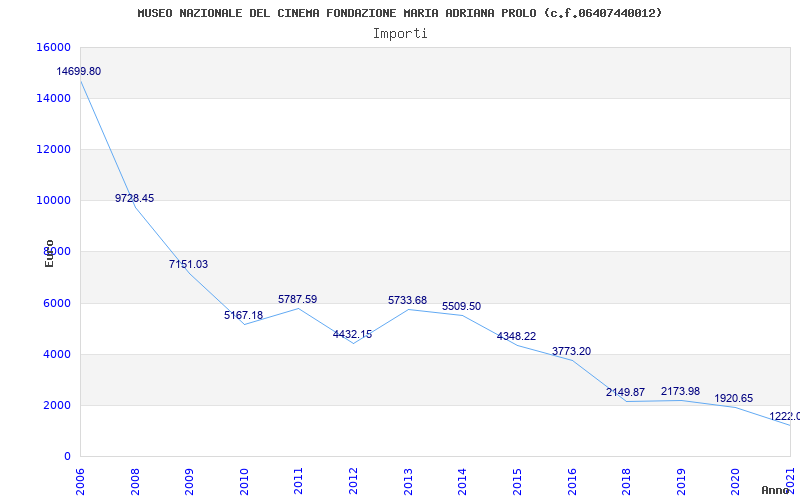Click the 2020 x-axis year label

click(x=735, y=481)
